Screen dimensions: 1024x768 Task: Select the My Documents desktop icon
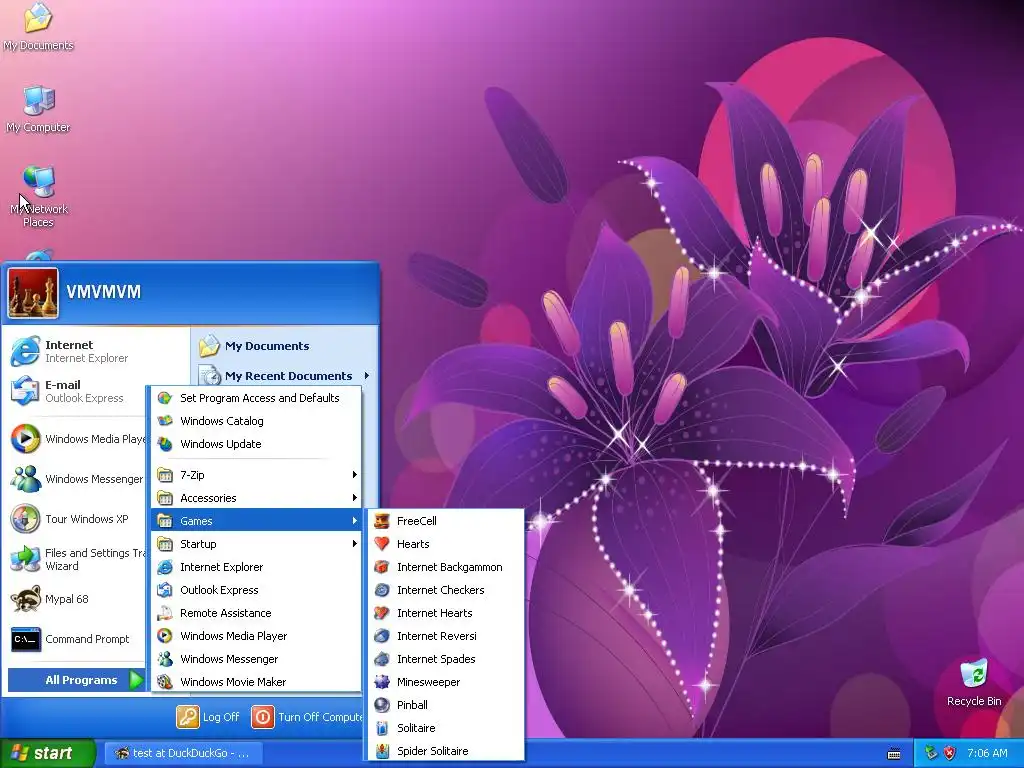[38, 27]
